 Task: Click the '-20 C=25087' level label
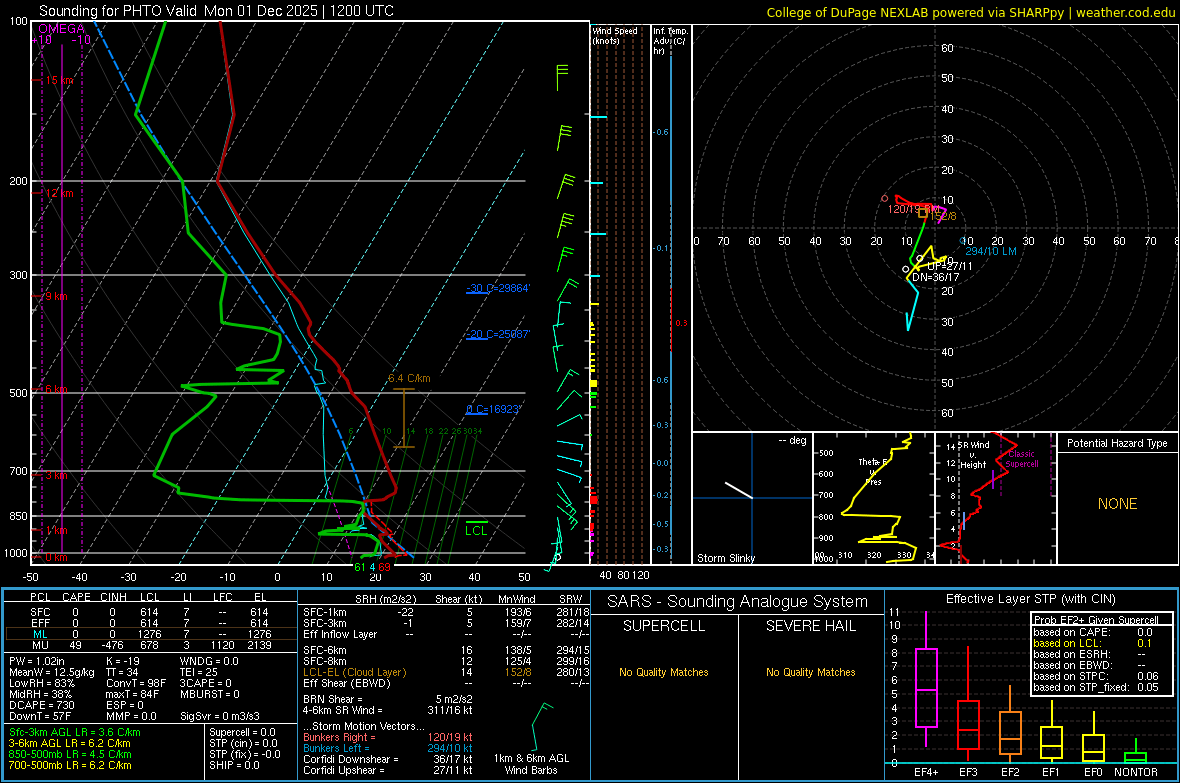tap(498, 334)
